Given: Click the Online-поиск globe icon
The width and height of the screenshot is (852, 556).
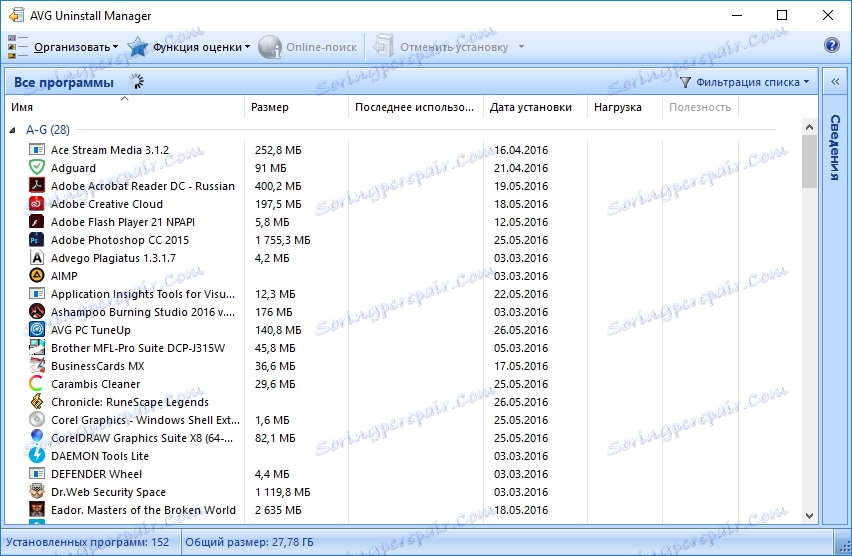Looking at the screenshot, I should coord(270,47).
